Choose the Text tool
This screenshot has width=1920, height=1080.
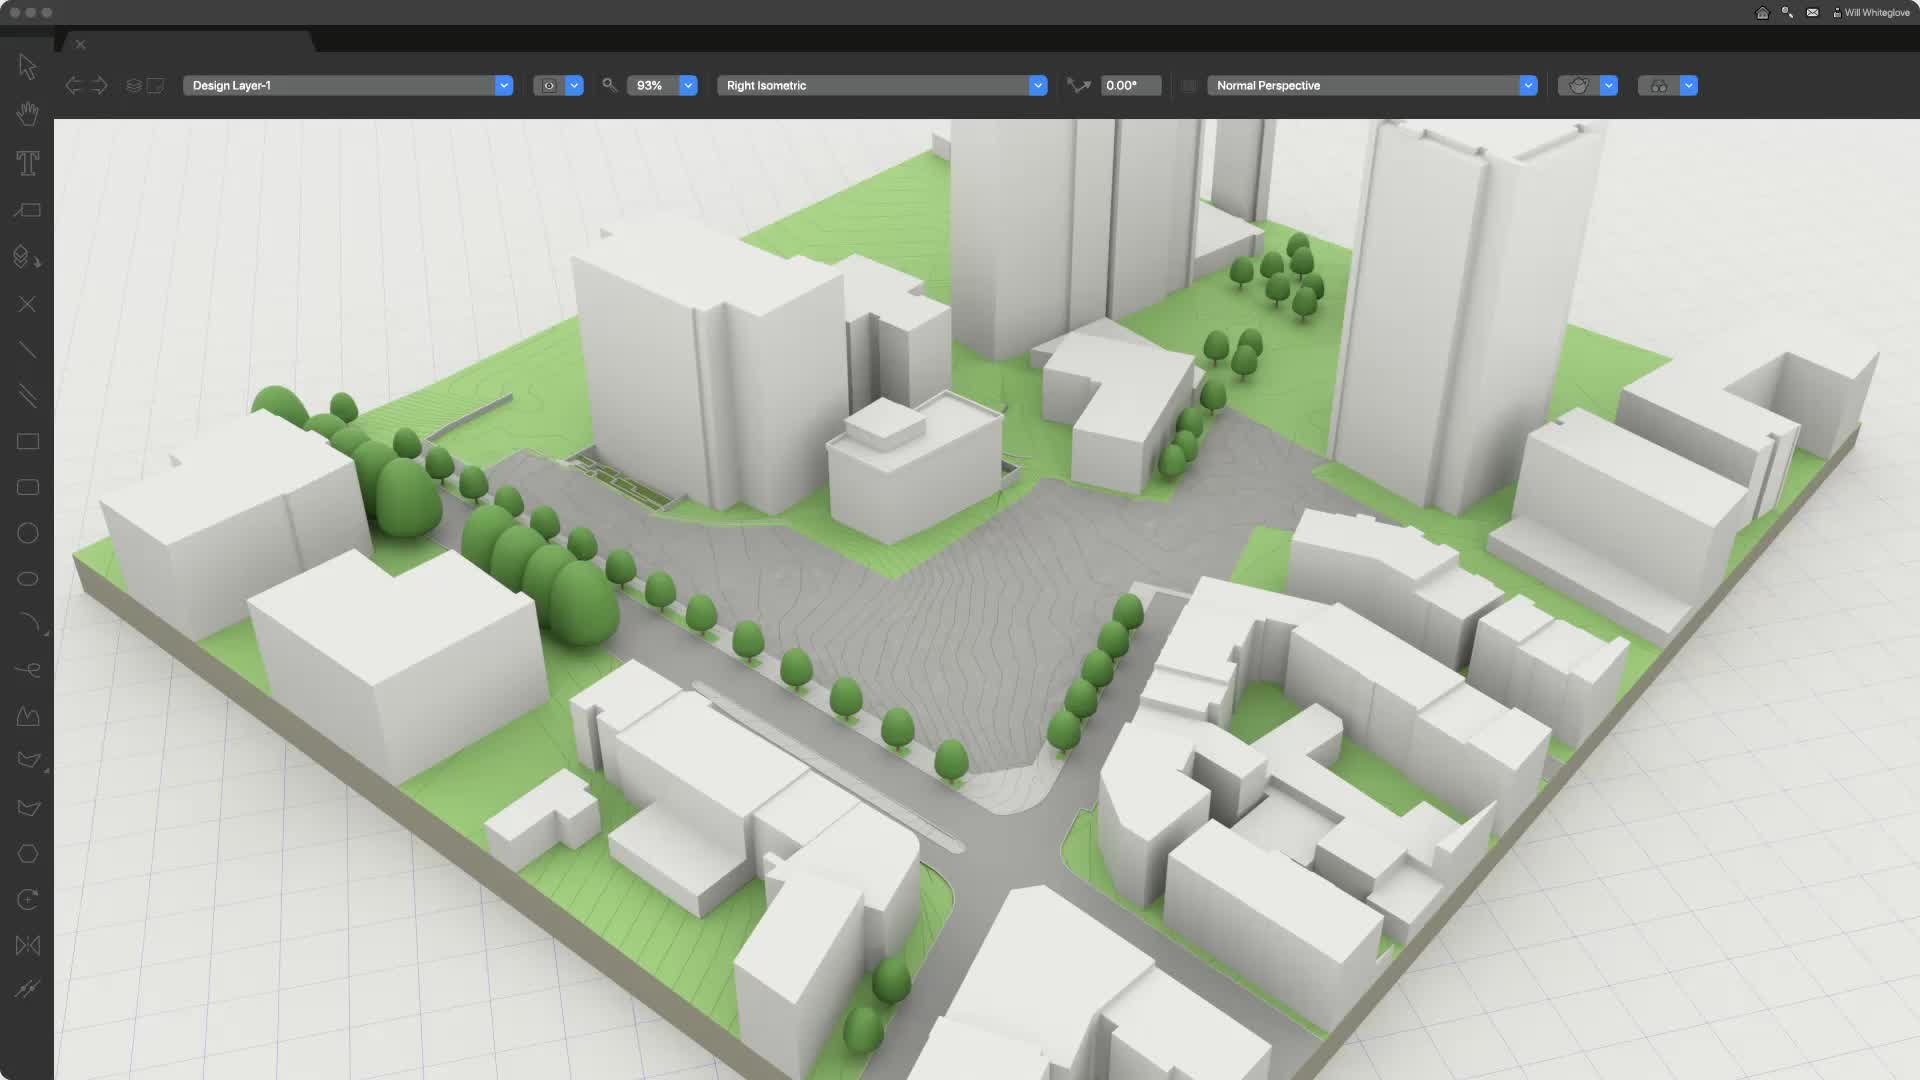click(x=27, y=162)
